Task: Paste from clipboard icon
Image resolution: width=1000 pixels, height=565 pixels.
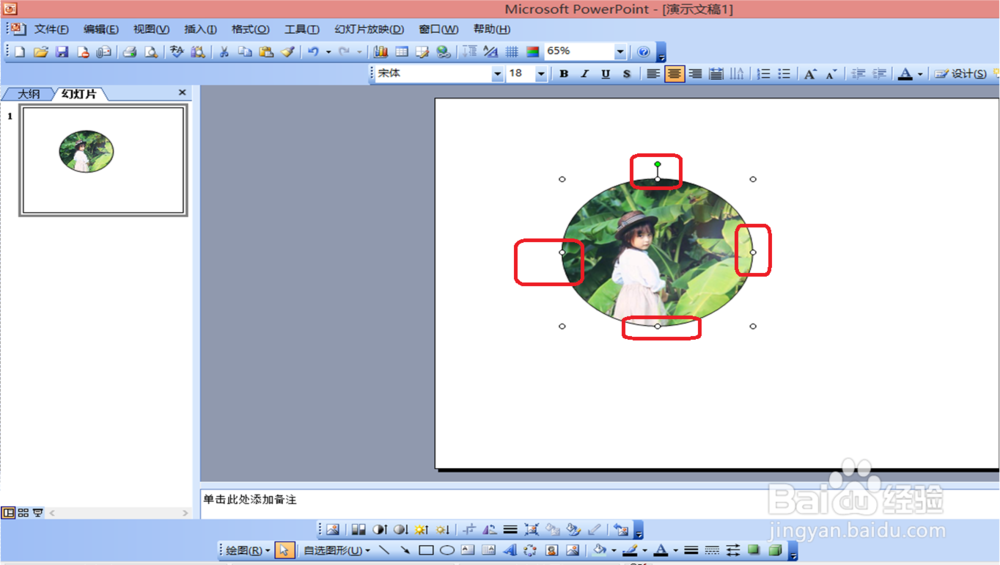Action: pyautogui.click(x=267, y=52)
